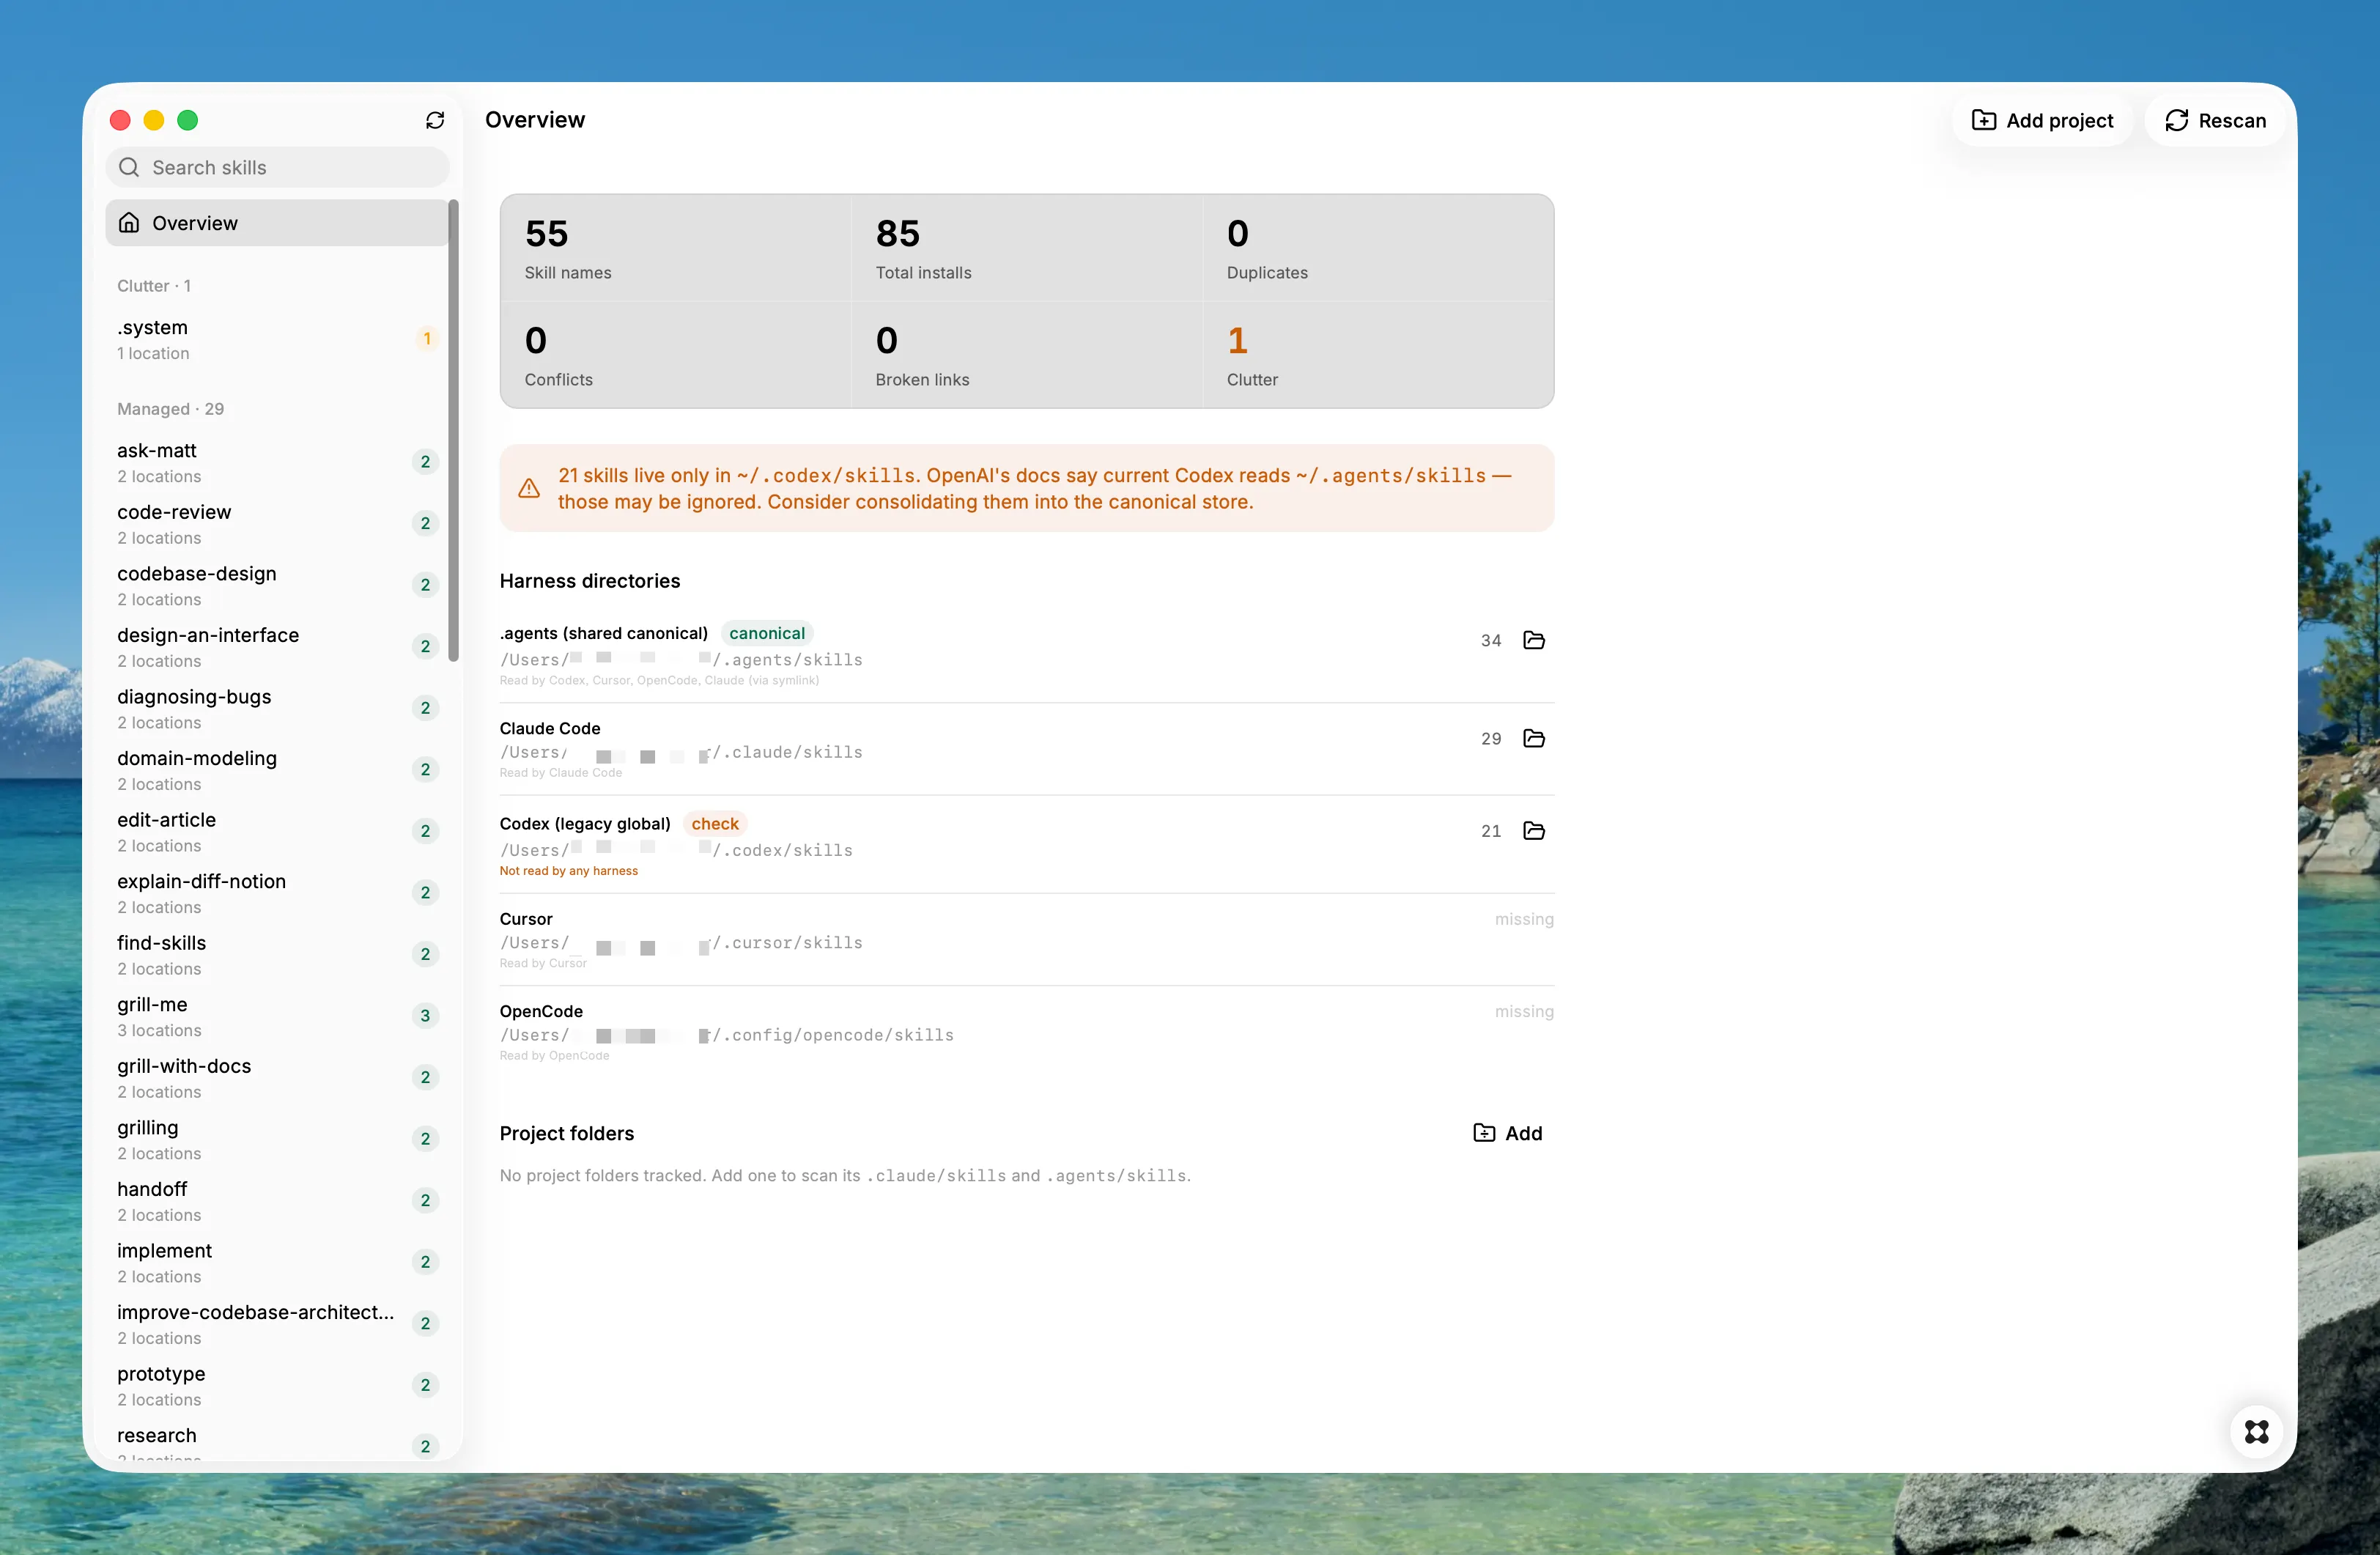Open ask-matt skill
2380x1555 pixels.
(277, 462)
